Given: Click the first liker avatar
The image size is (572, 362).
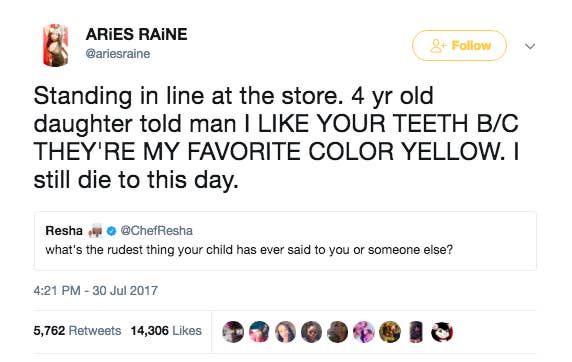Looking at the screenshot, I should 233,332.
